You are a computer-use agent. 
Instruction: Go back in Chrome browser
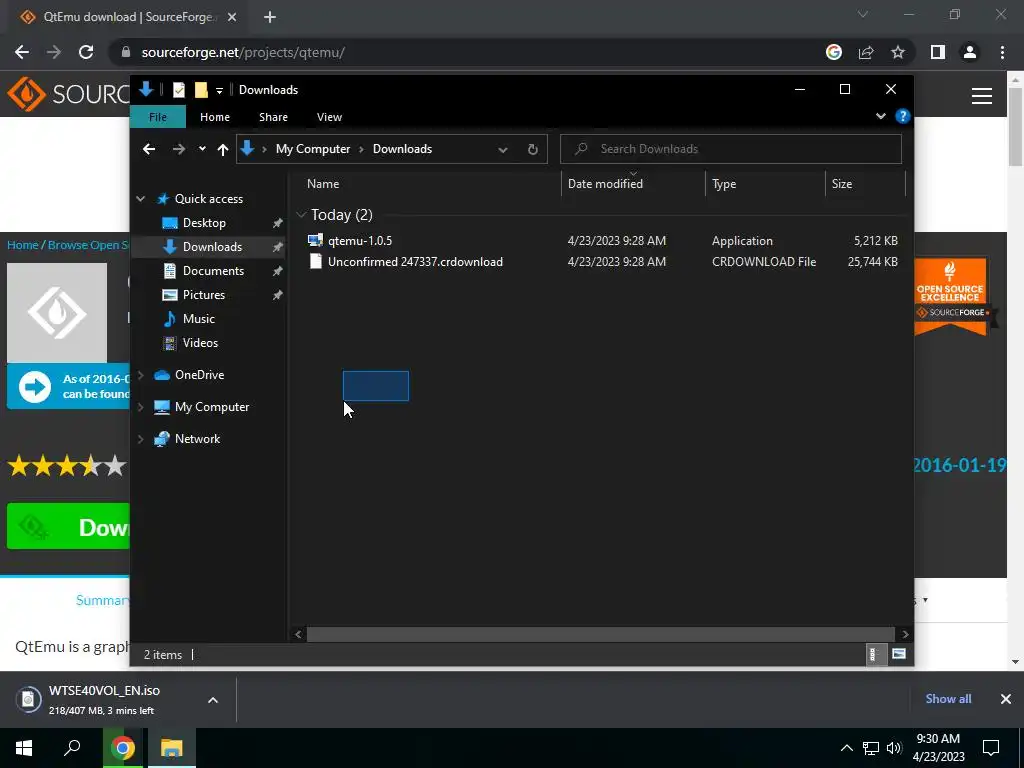22,52
